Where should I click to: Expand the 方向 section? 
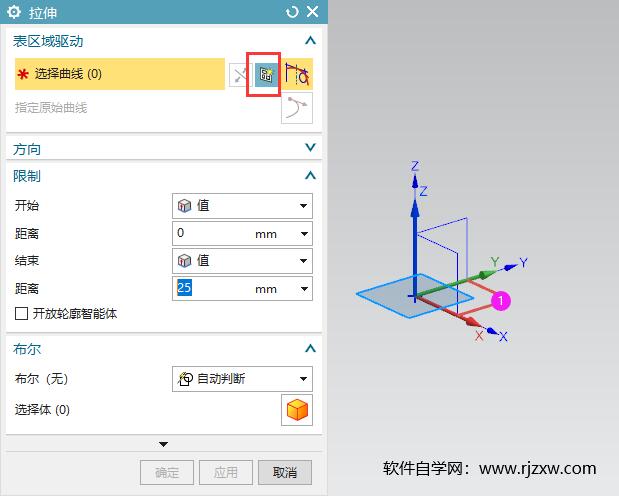tap(310, 148)
